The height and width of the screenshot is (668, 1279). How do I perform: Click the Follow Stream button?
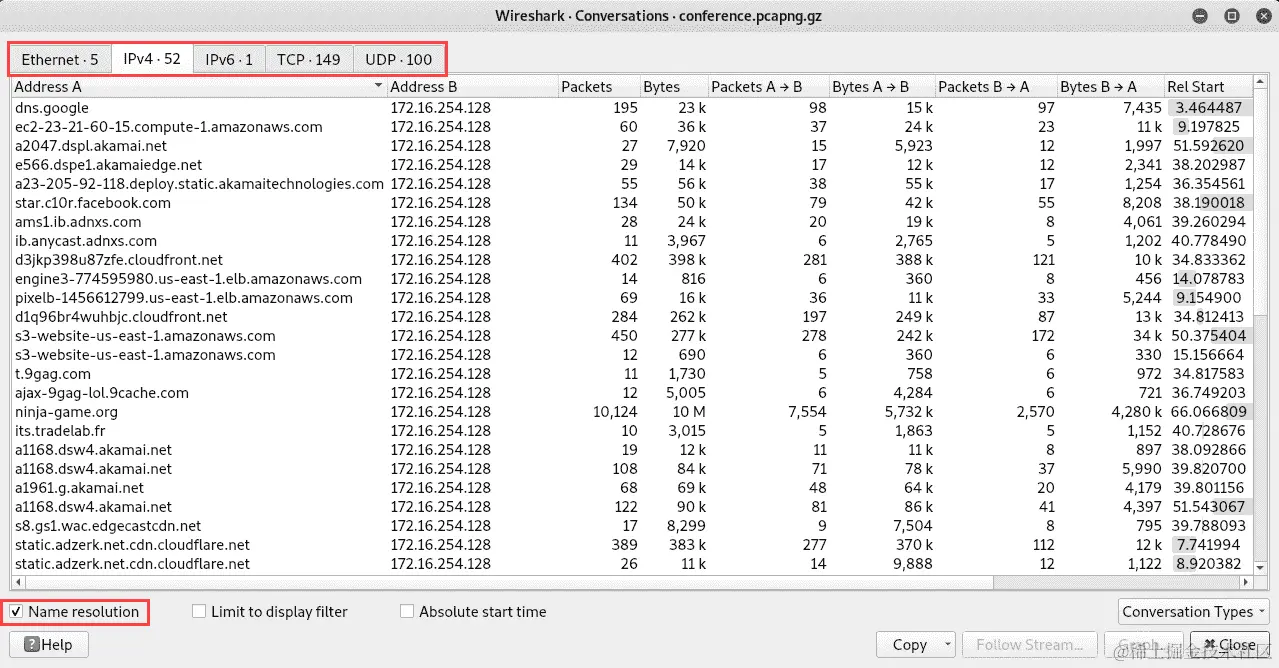click(x=1028, y=644)
